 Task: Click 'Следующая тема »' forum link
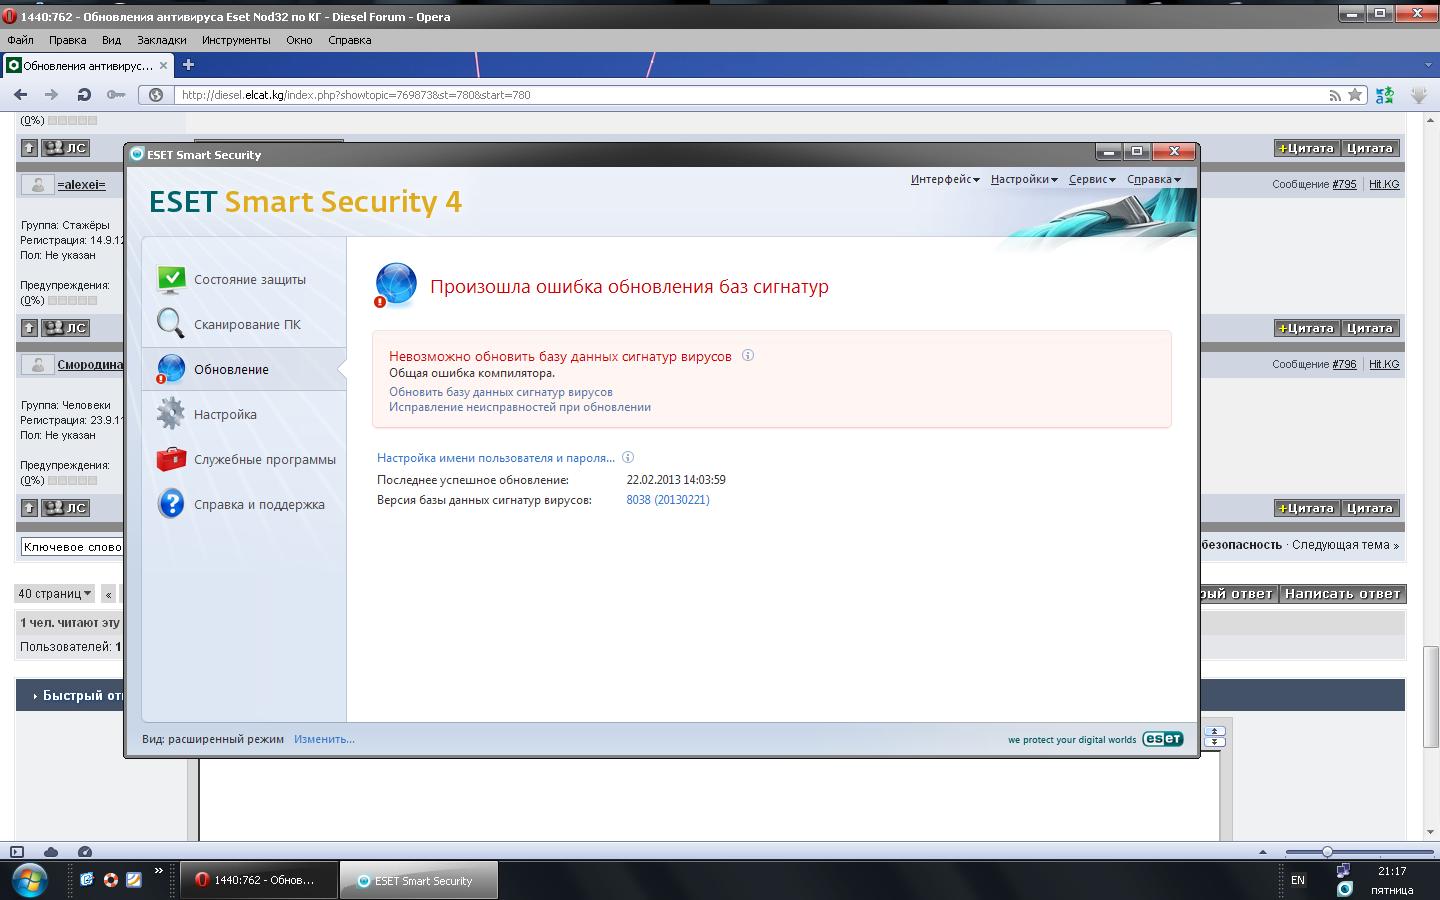pos(1345,545)
